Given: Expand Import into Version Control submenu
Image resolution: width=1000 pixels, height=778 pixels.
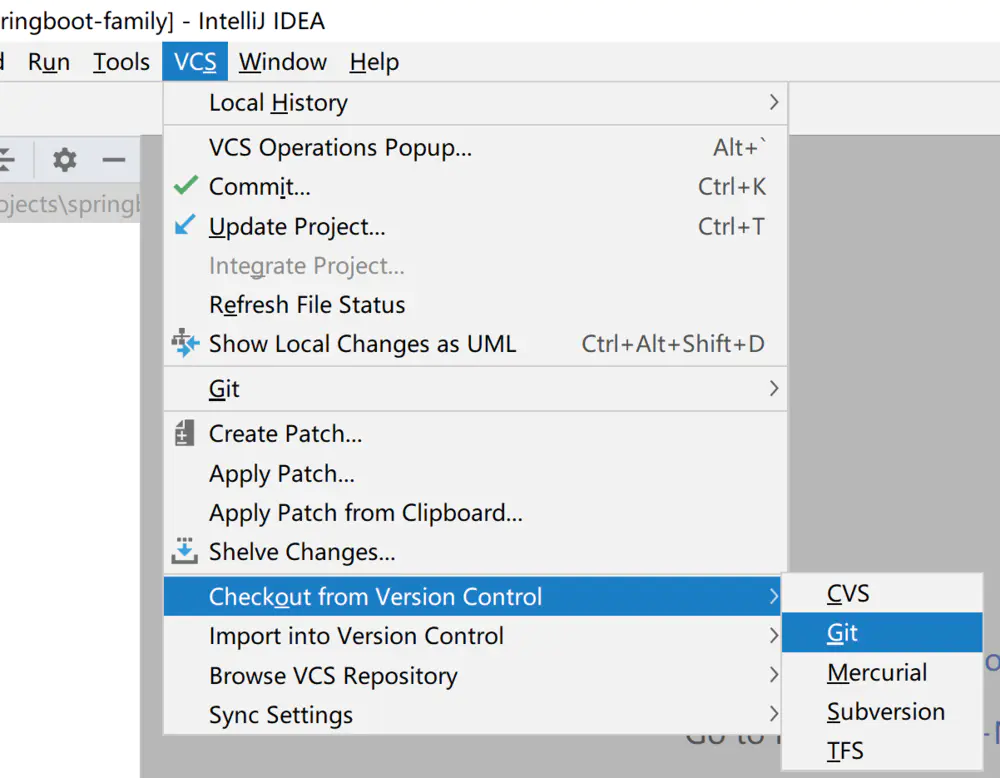Looking at the screenshot, I should tap(473, 636).
